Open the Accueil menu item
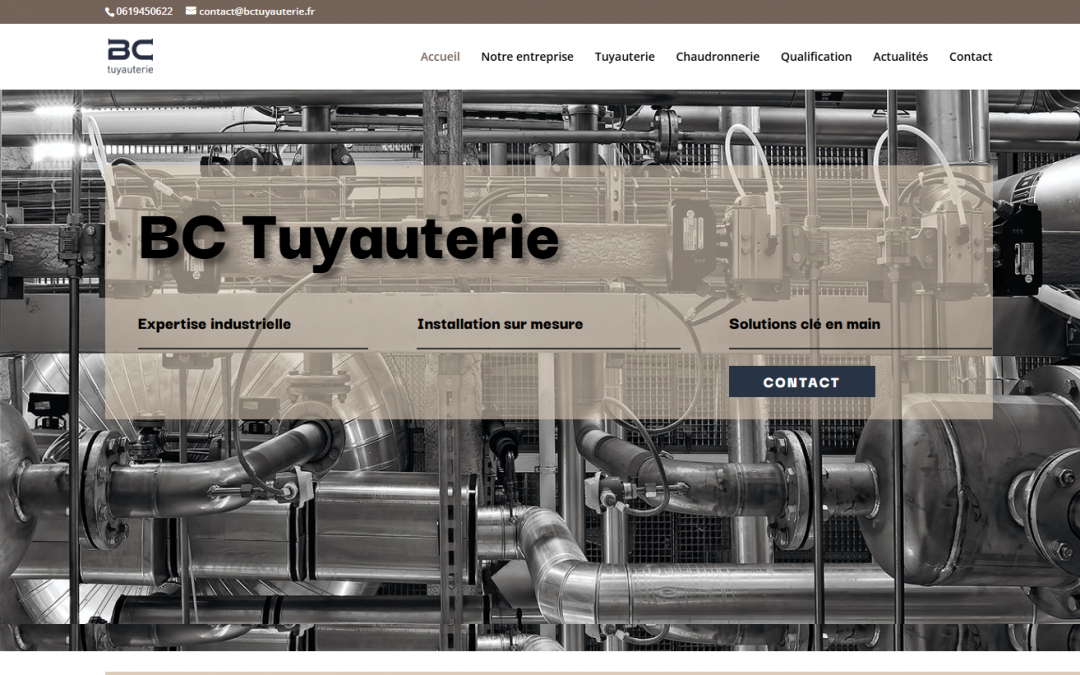This screenshot has width=1080, height=675. tap(440, 57)
